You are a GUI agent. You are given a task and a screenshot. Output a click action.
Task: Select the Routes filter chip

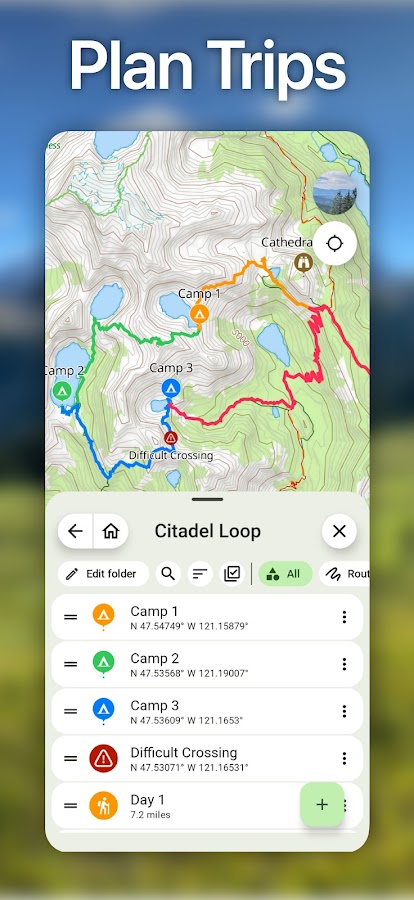(345, 573)
